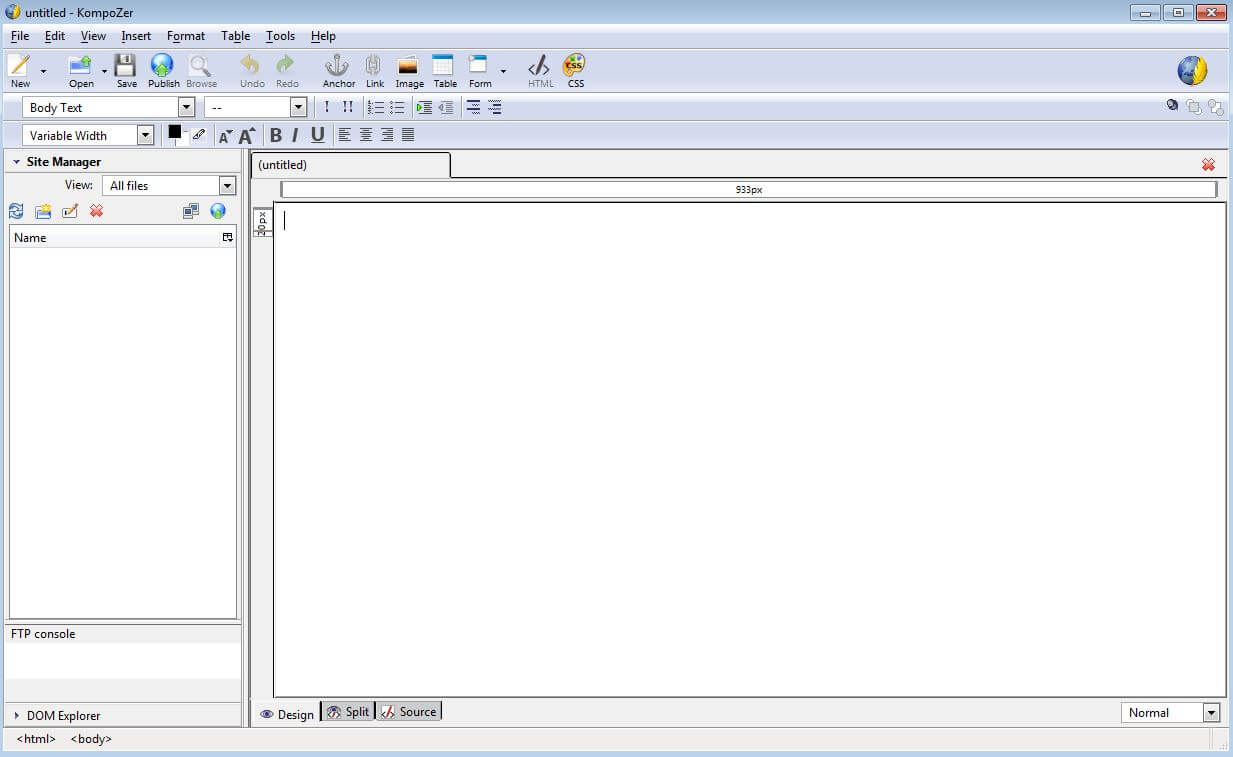Refresh the Site Manager file list

point(16,211)
